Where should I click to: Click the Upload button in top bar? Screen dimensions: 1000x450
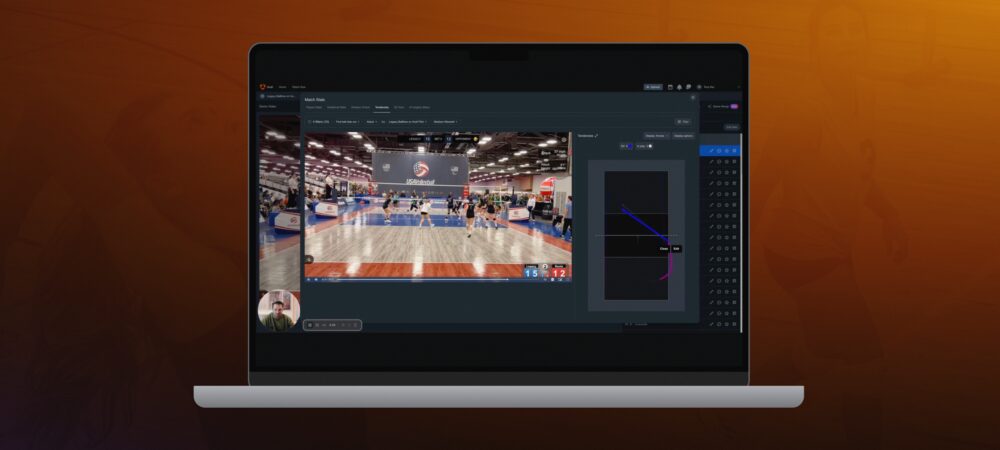pyautogui.click(x=653, y=87)
